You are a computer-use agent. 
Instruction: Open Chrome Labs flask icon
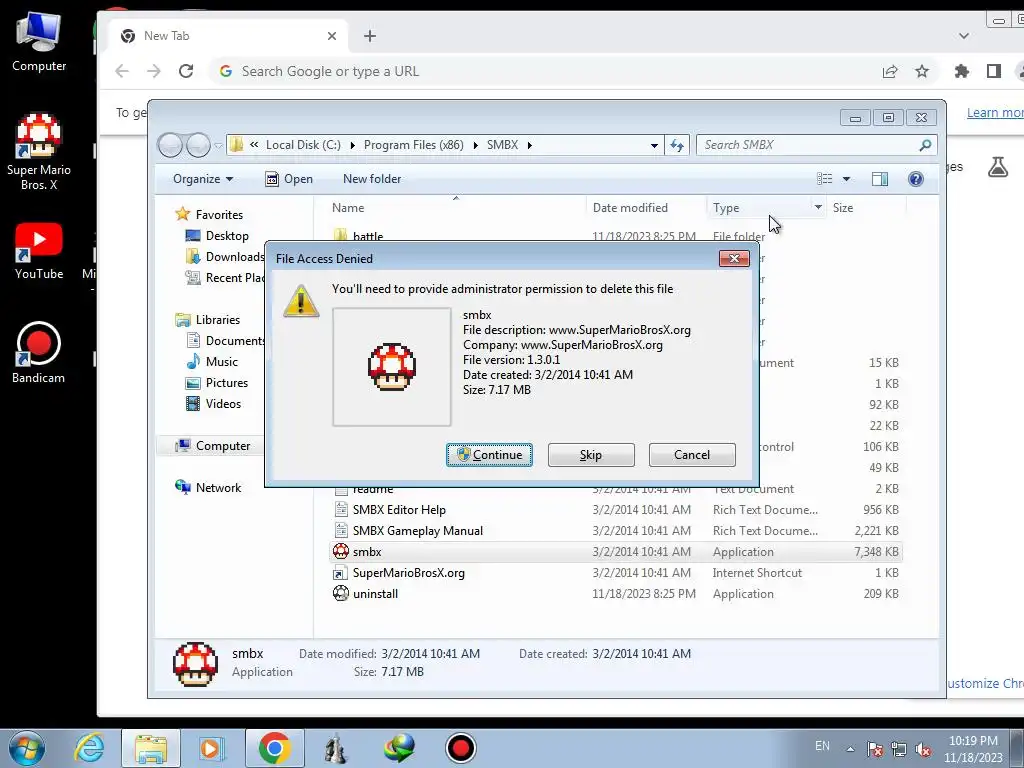(x=998, y=167)
